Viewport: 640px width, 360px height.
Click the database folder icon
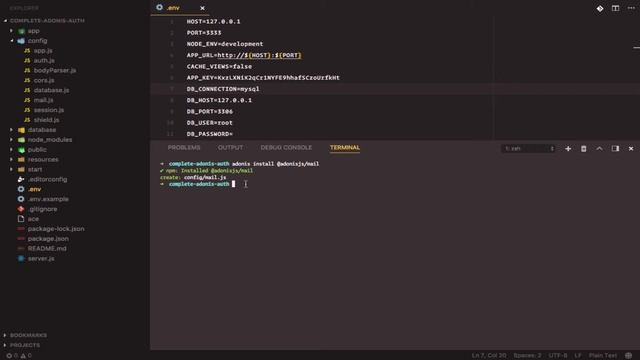point(21,130)
